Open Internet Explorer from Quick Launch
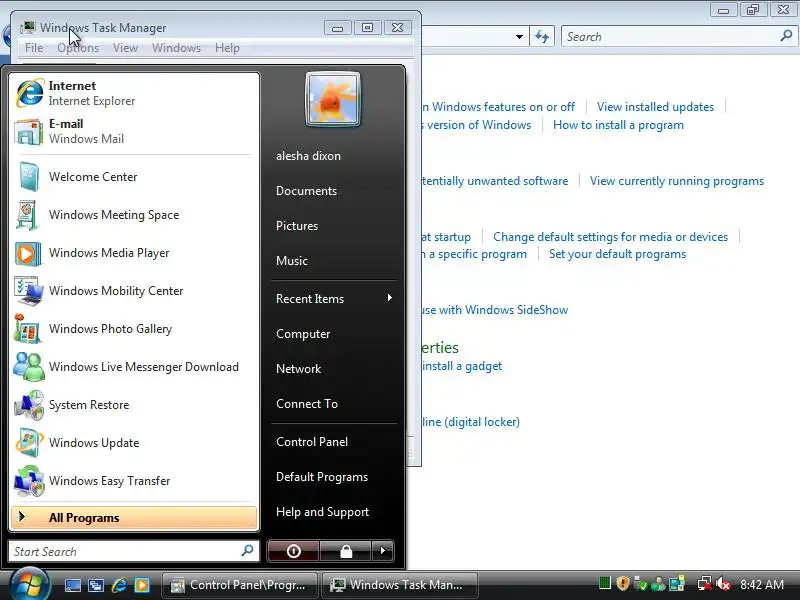Viewport: 800px width, 600px height. click(119, 585)
